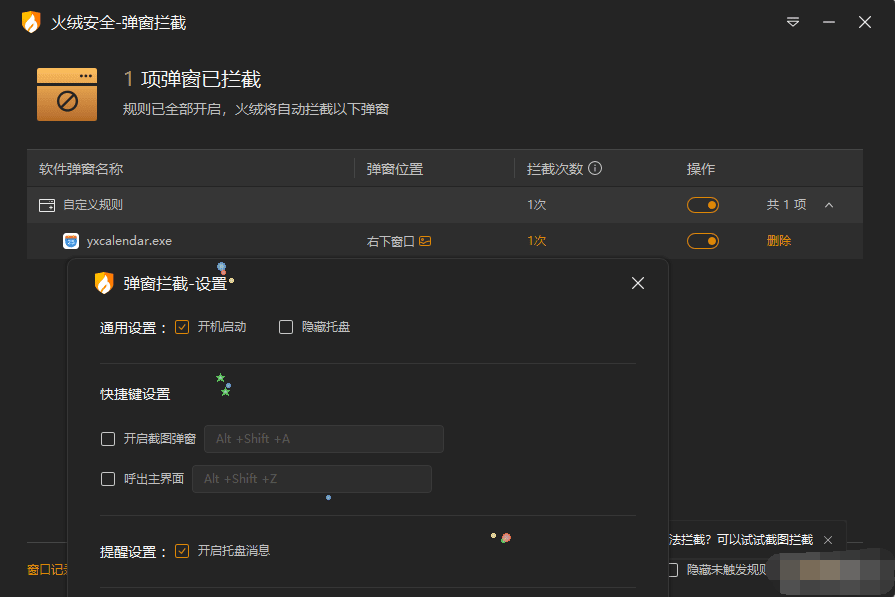Image resolution: width=895 pixels, height=597 pixels.
Task: Open the 窗口记录 link at bottom left
Action: point(47,570)
